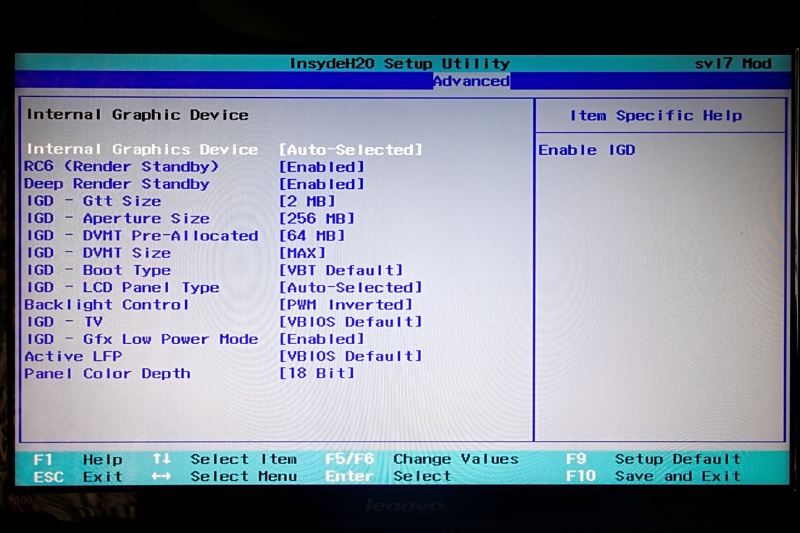Select the IGD - DVMT Pre-Allocated label
The height and width of the screenshot is (533, 800).
coord(142,236)
